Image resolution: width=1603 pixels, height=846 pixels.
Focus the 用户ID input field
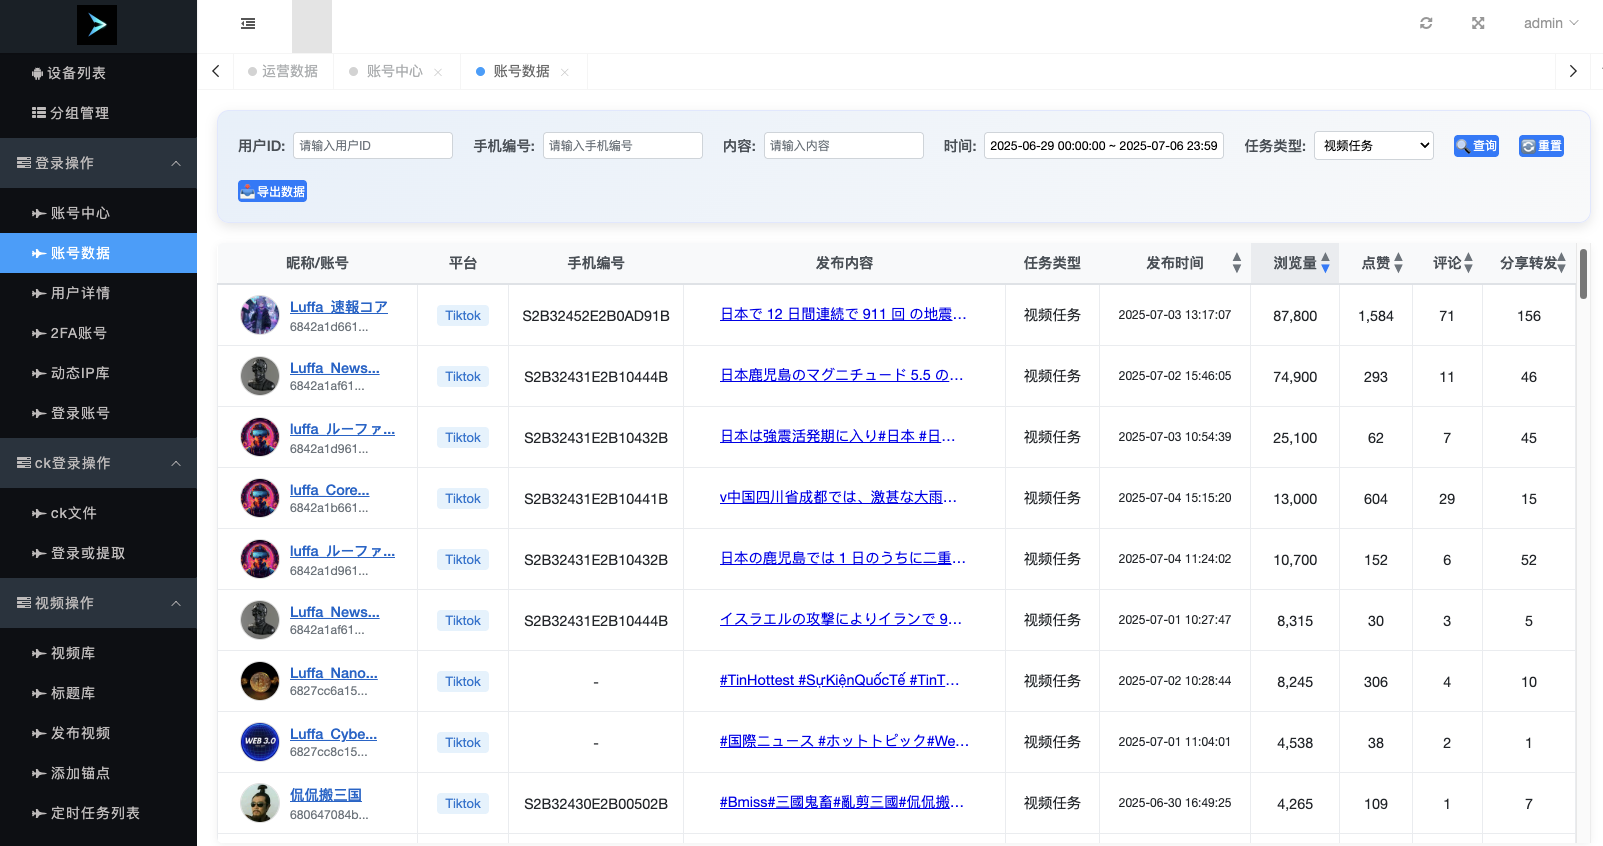(372, 146)
